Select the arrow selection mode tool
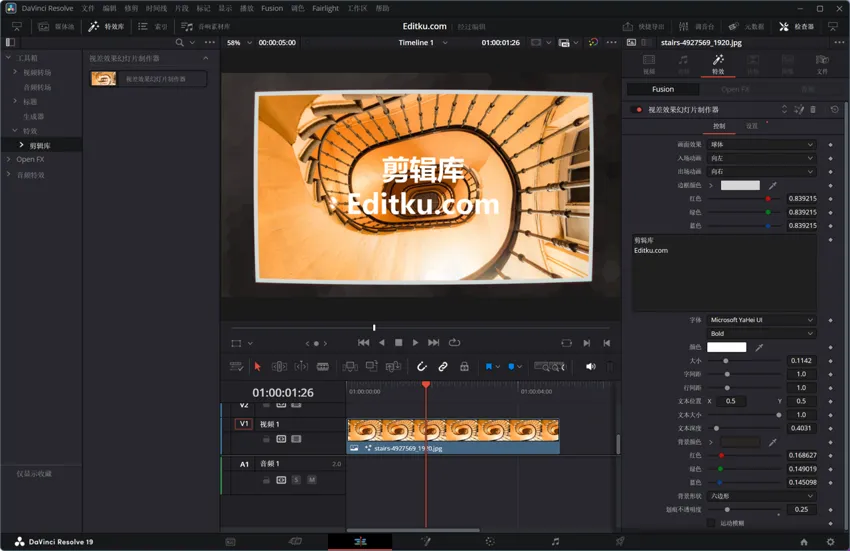 click(x=257, y=367)
